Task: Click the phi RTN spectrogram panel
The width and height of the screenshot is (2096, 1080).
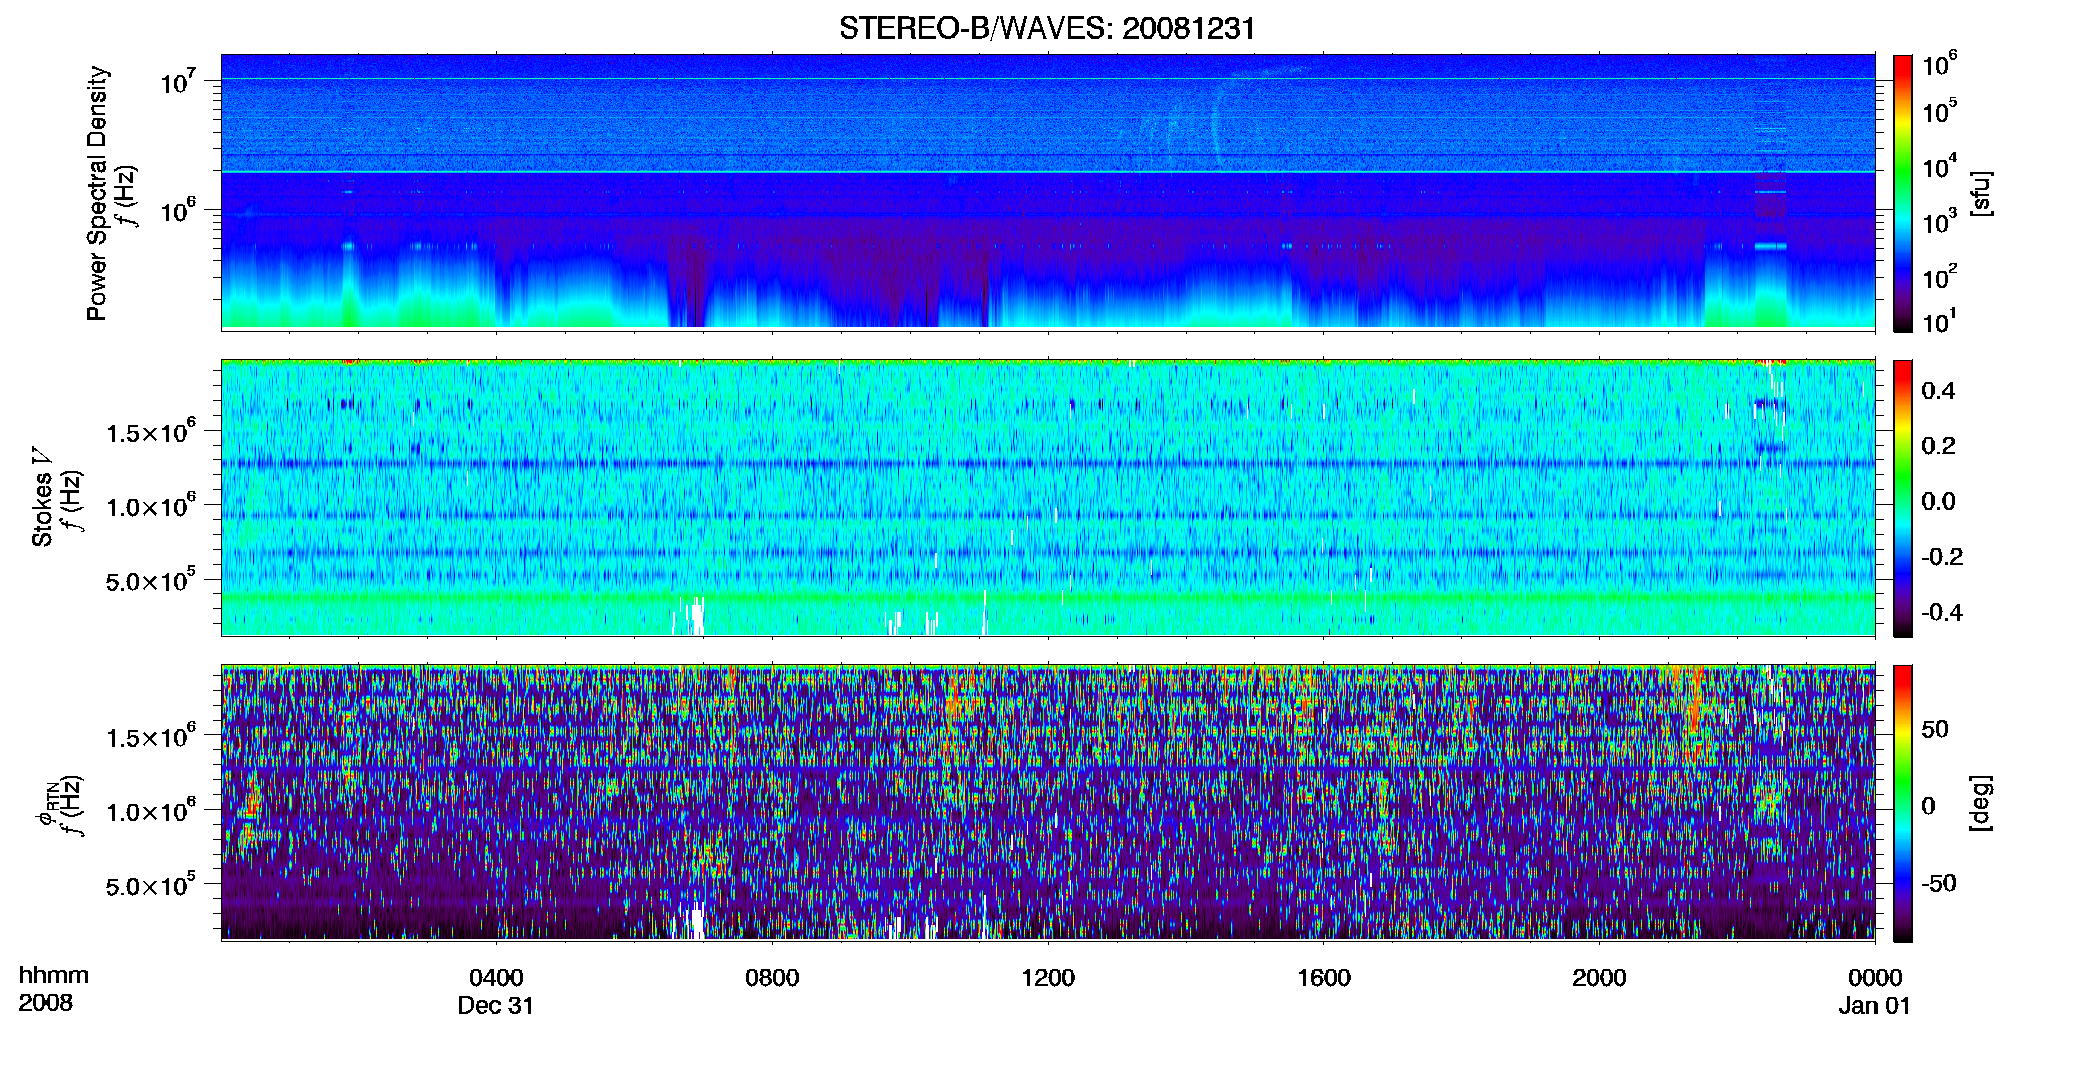Action: click(1048, 803)
